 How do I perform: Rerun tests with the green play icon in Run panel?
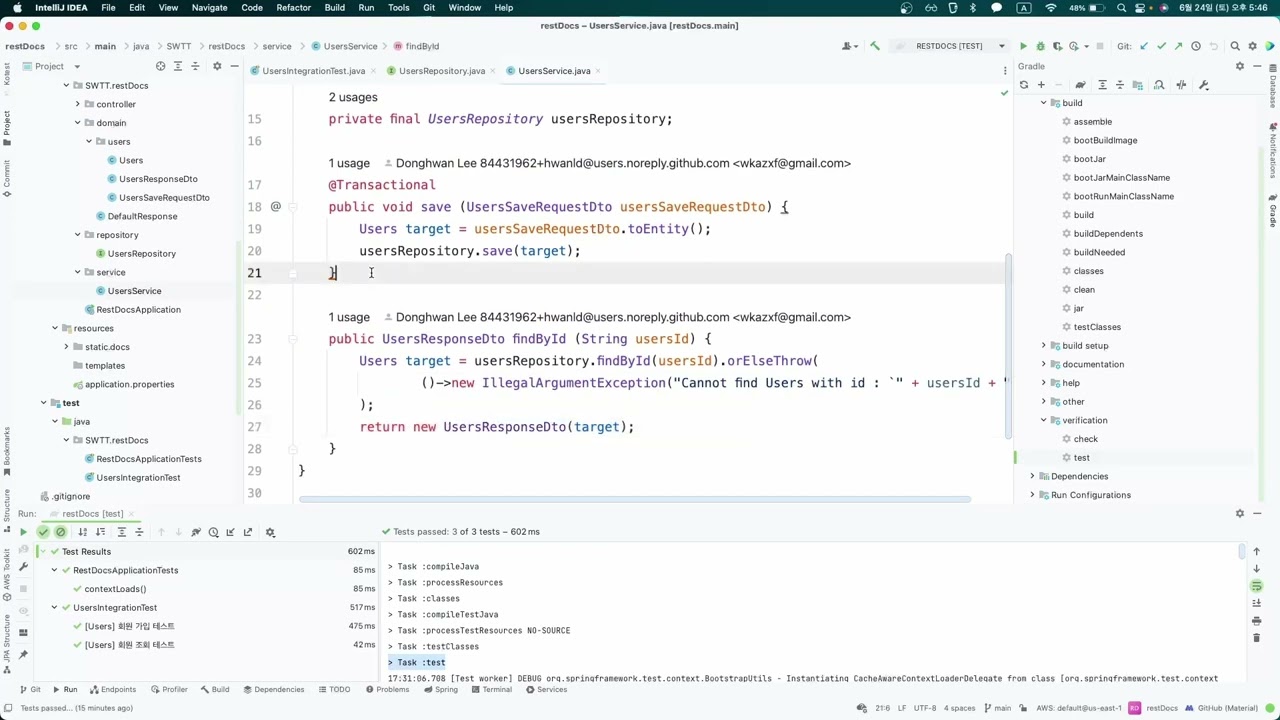tap(23, 532)
